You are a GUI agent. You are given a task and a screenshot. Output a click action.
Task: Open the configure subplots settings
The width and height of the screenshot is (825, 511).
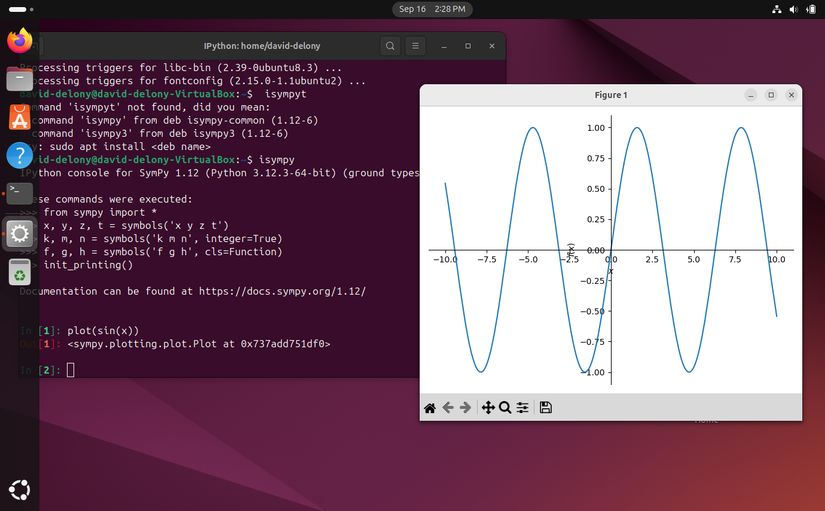click(x=522, y=407)
